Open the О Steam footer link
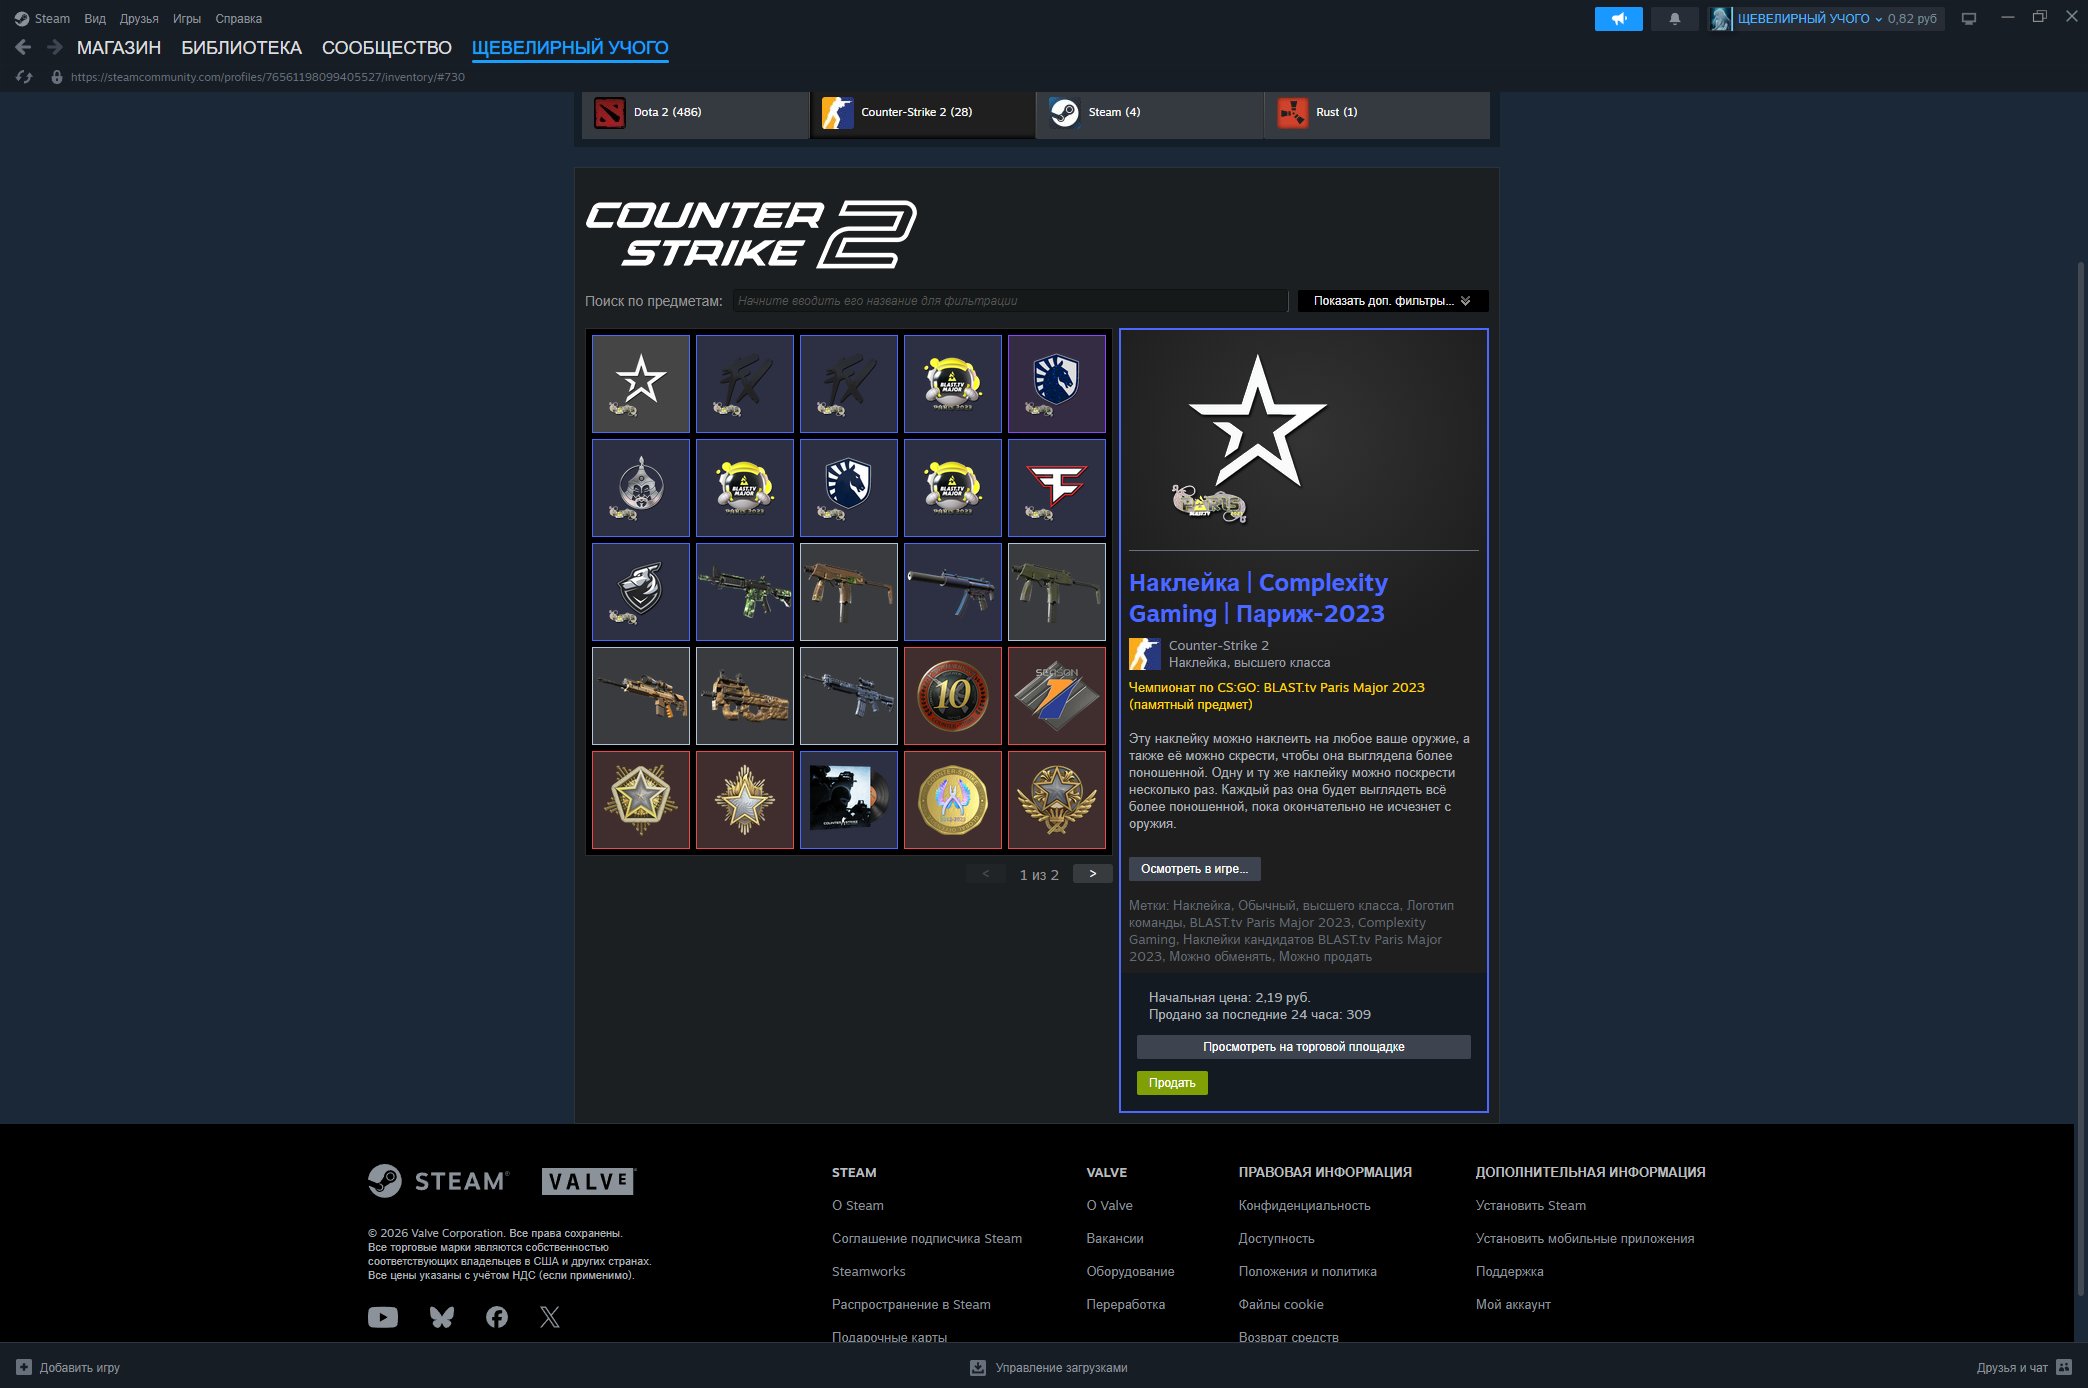This screenshot has width=2088, height=1388. click(x=858, y=1205)
